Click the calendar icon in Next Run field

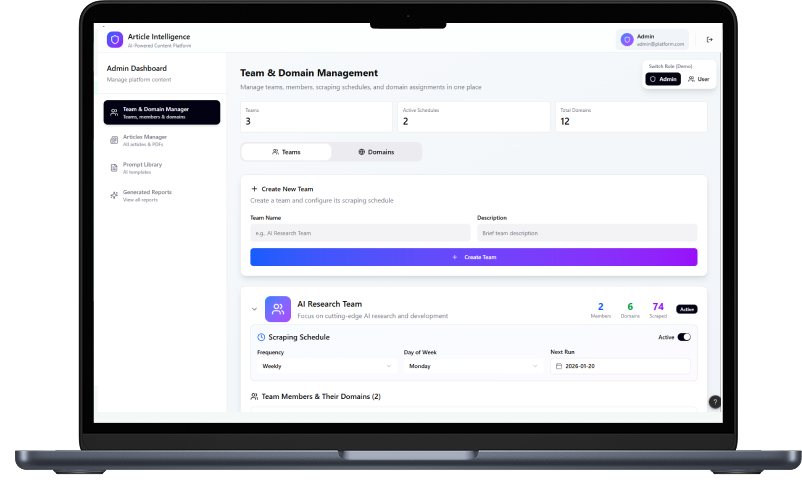[x=559, y=366]
